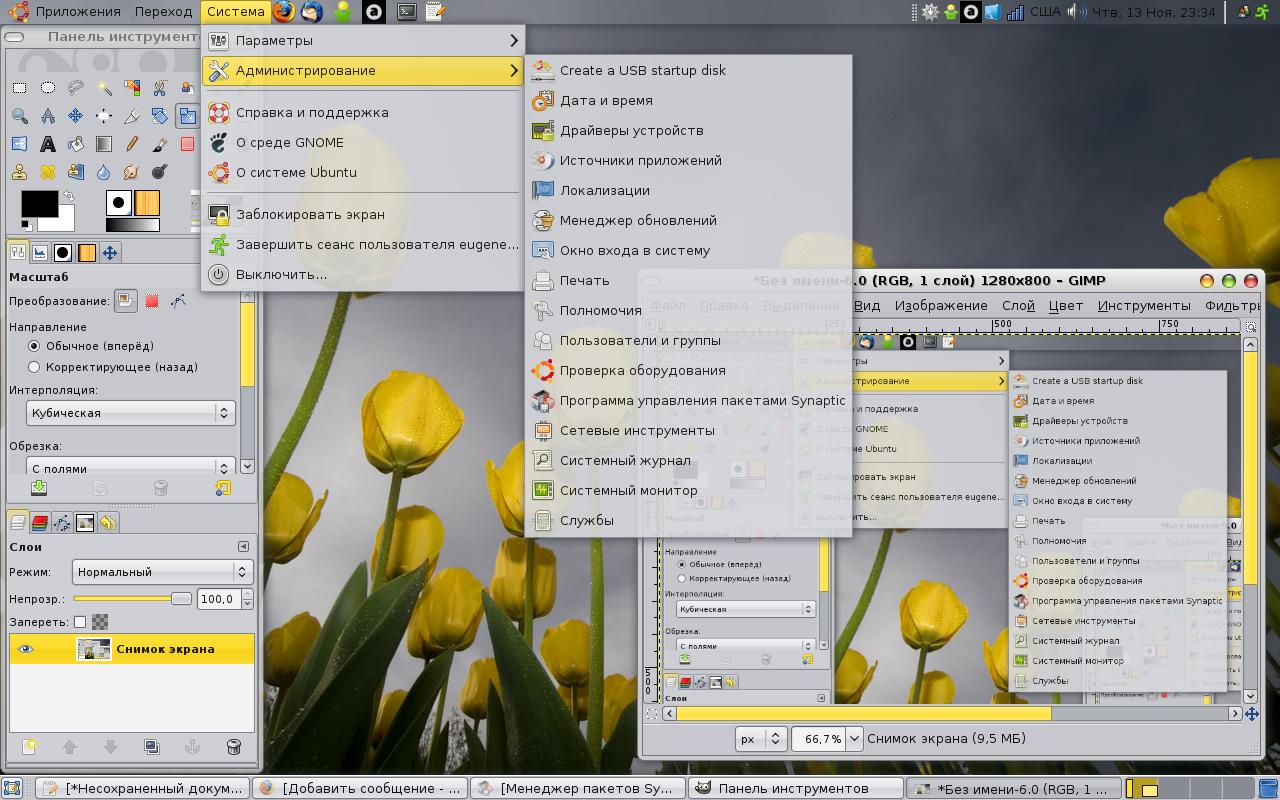Open the 'Кубическая' interpolation dropdown
Viewport: 1280px width, 800px height.
[x=130, y=412]
